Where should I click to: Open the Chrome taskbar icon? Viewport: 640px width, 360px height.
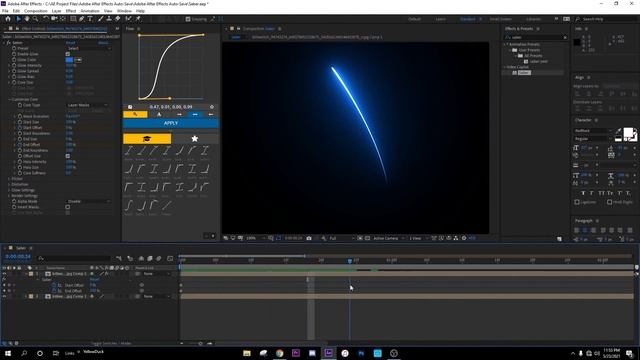280,353
